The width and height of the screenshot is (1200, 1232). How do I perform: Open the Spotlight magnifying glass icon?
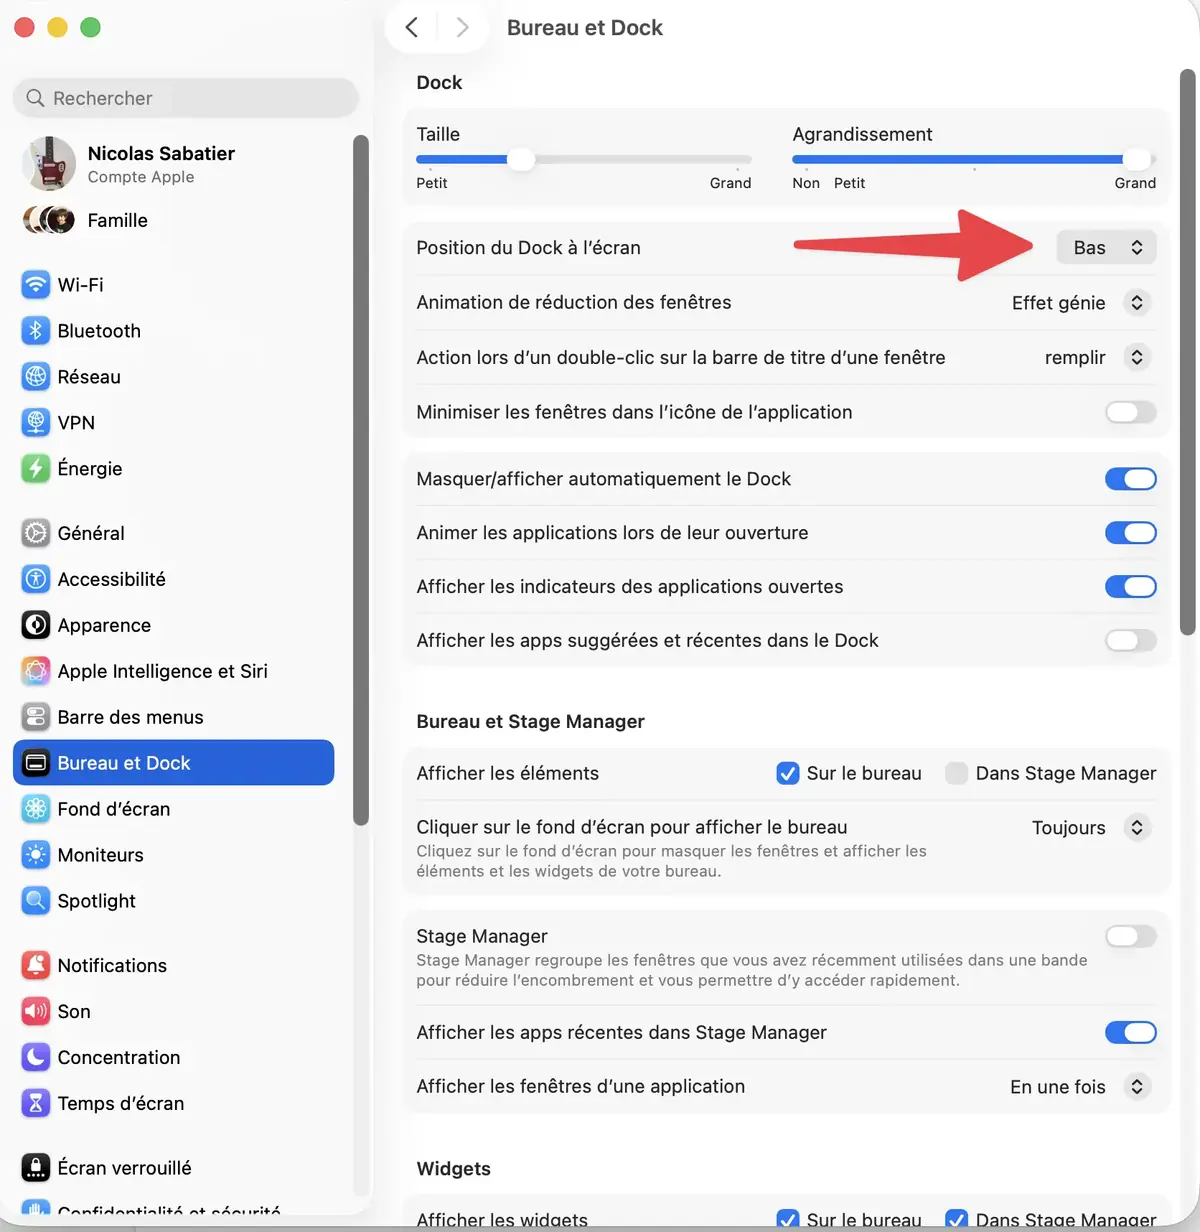click(35, 901)
